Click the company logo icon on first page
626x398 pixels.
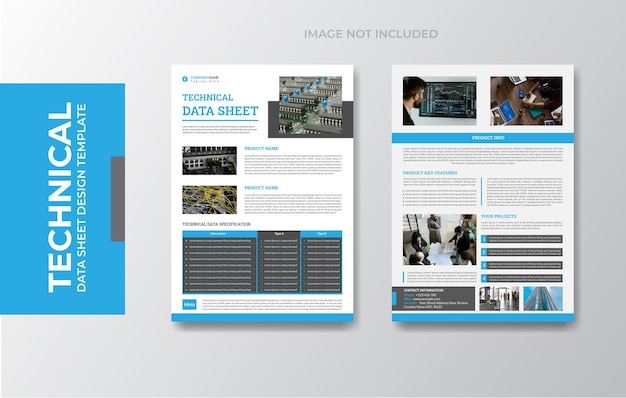coord(185,79)
